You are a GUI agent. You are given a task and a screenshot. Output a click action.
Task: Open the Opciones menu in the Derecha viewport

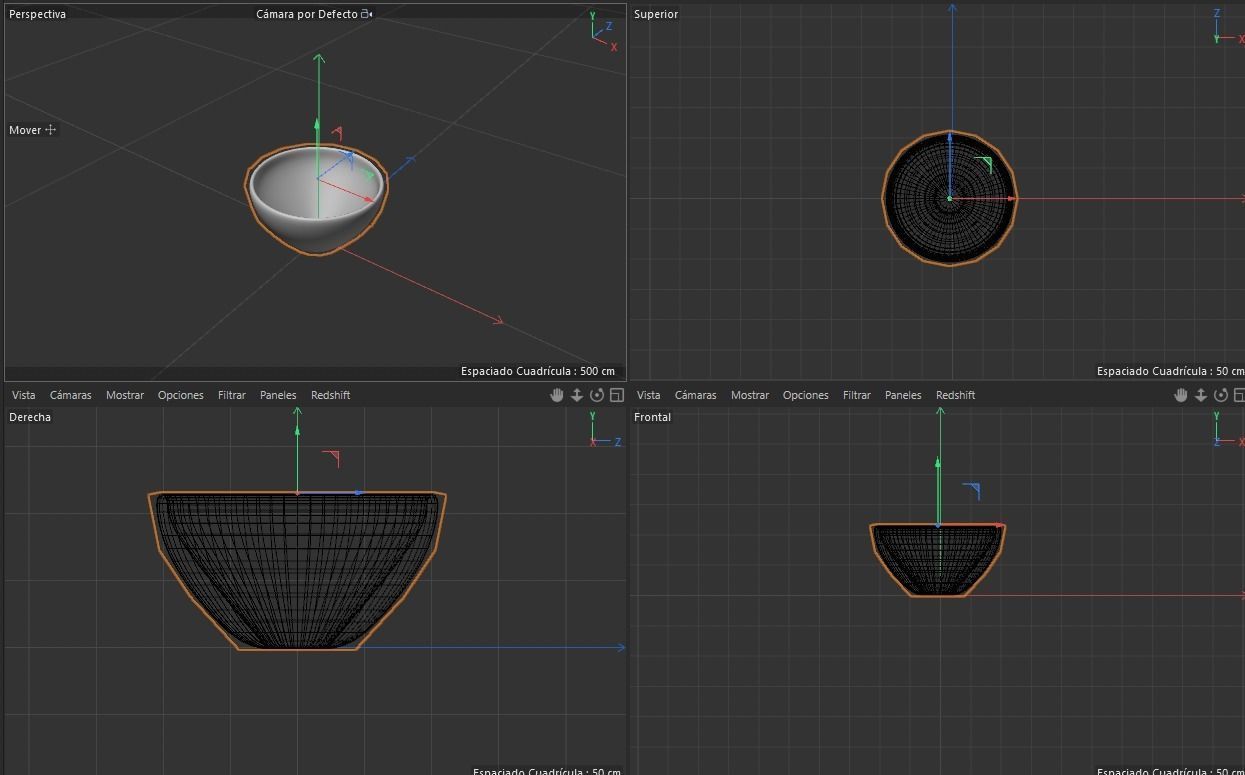pos(180,395)
